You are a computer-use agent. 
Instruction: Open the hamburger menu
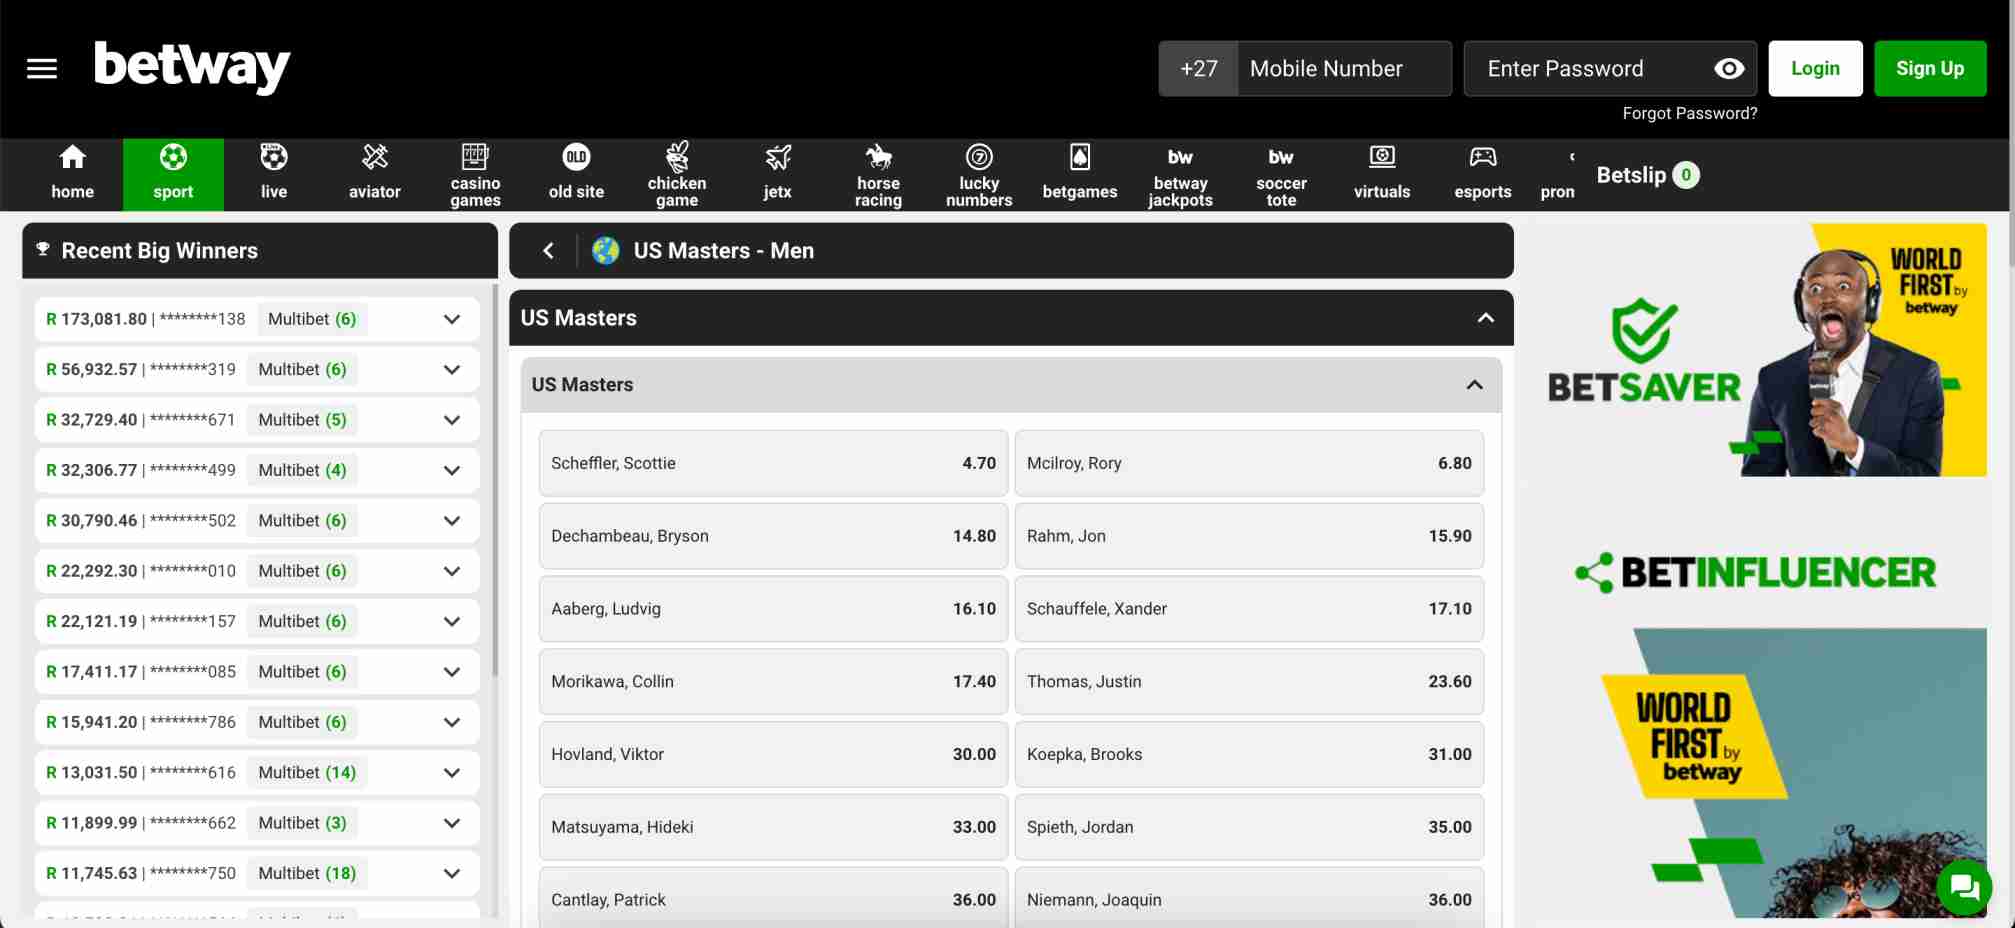click(41, 69)
